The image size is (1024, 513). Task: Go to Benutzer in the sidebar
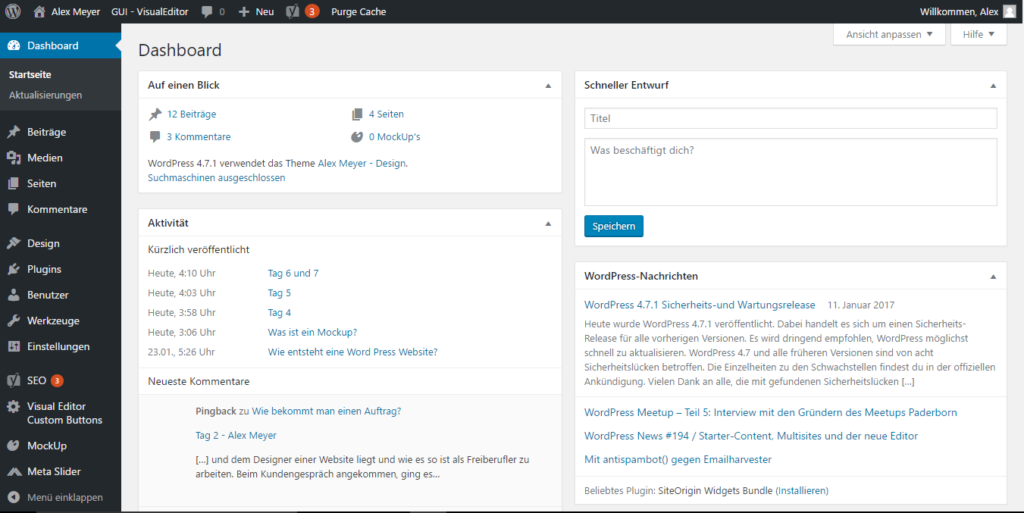[48, 295]
